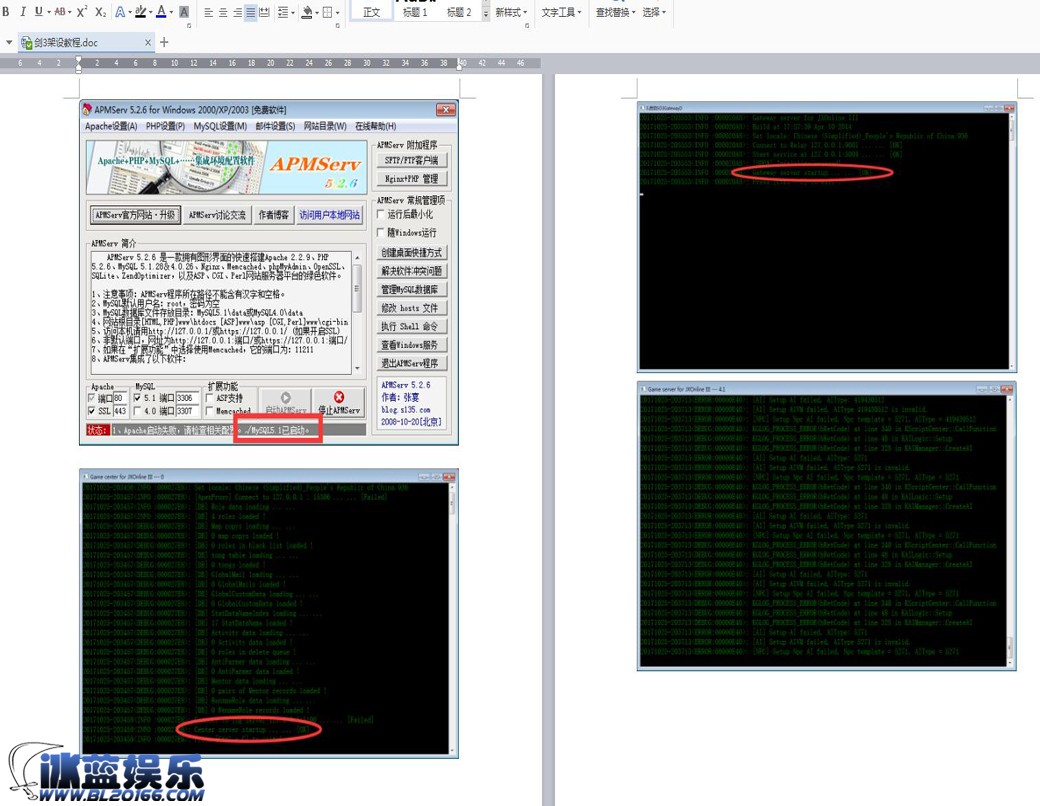This screenshot has width=1040, height=806.
Task: Open the 文字工具 dropdown
Action: [561, 12]
